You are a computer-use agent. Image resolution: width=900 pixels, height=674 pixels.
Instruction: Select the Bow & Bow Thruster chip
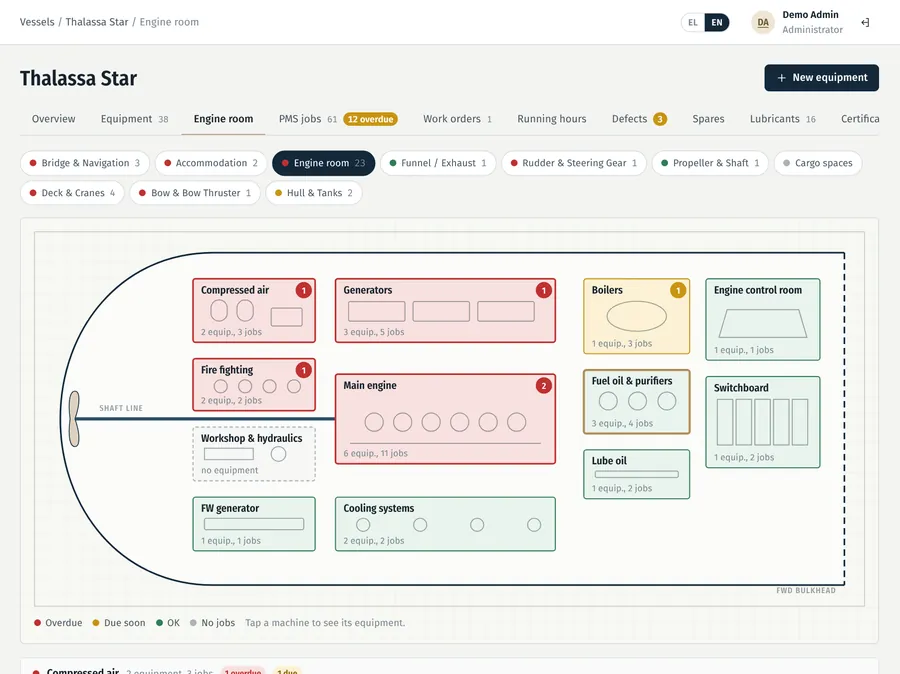(195, 193)
